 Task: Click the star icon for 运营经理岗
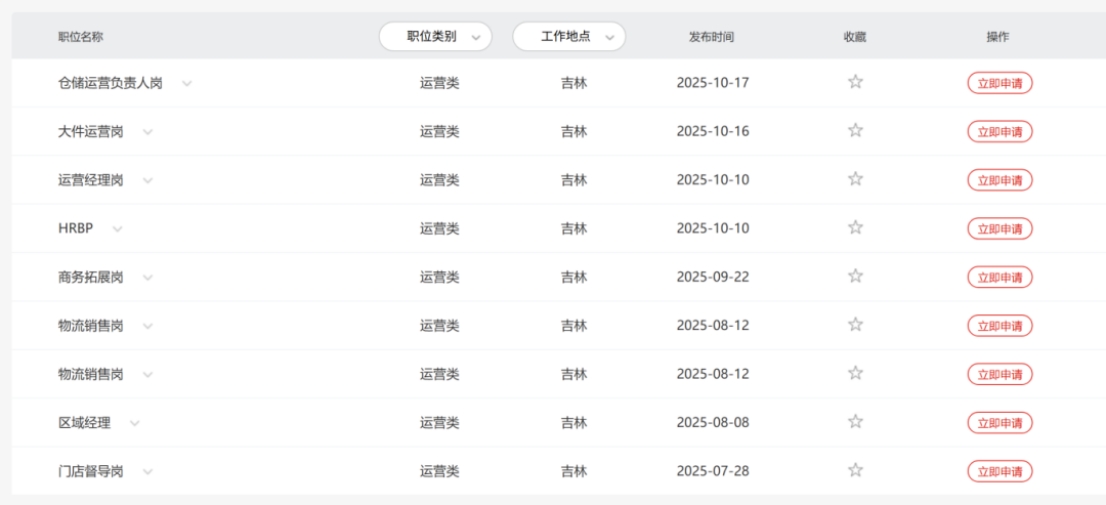click(x=855, y=180)
